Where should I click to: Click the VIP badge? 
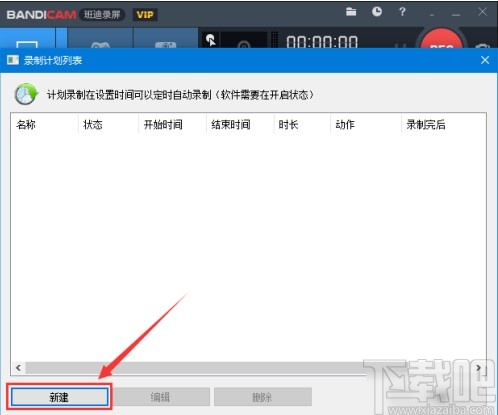145,15
